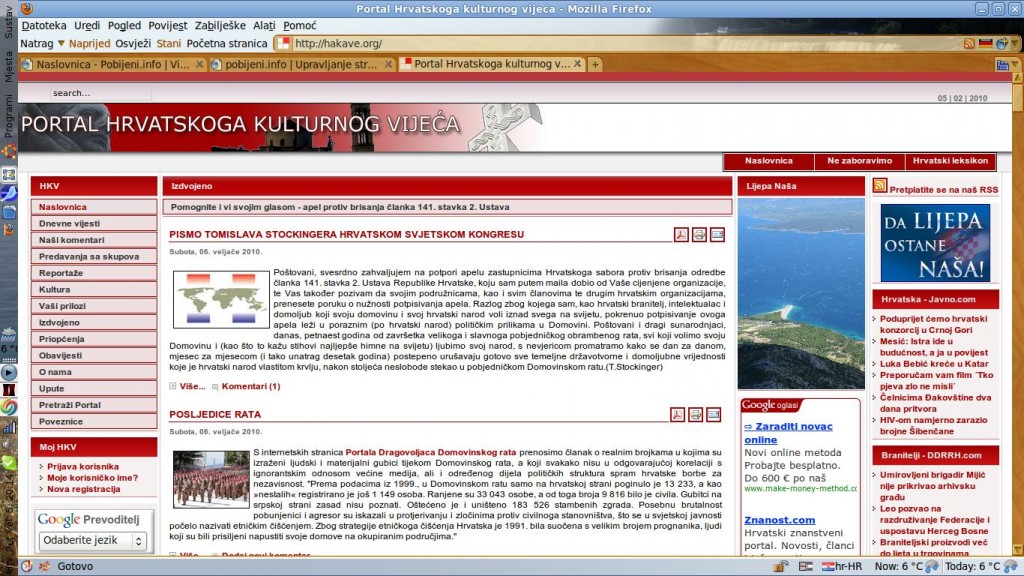Open Pretraži Portal in the HKV menu
The height and width of the screenshot is (576, 1024).
94,405
